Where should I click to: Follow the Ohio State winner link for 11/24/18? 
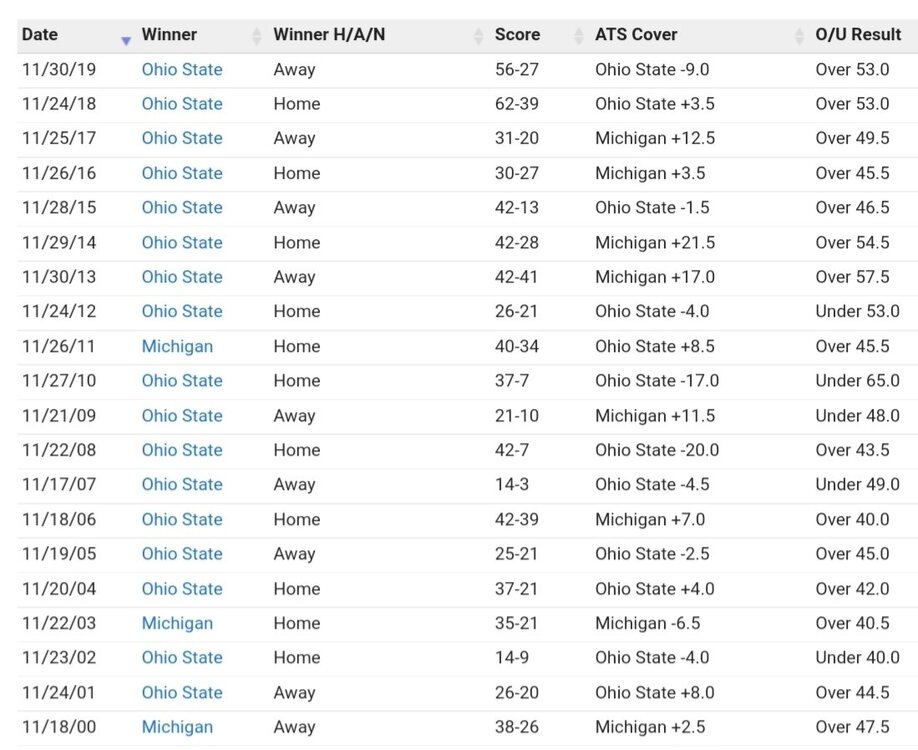pos(182,104)
